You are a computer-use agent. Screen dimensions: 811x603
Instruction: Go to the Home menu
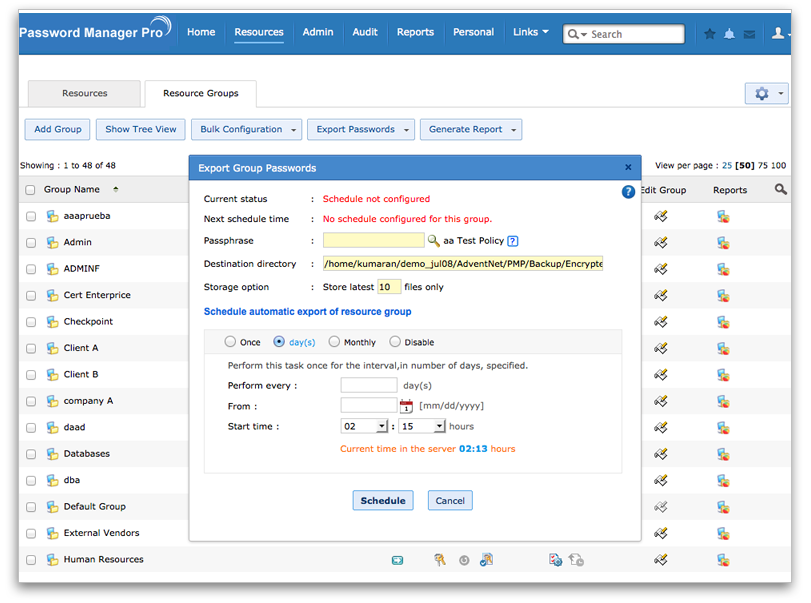coord(201,32)
